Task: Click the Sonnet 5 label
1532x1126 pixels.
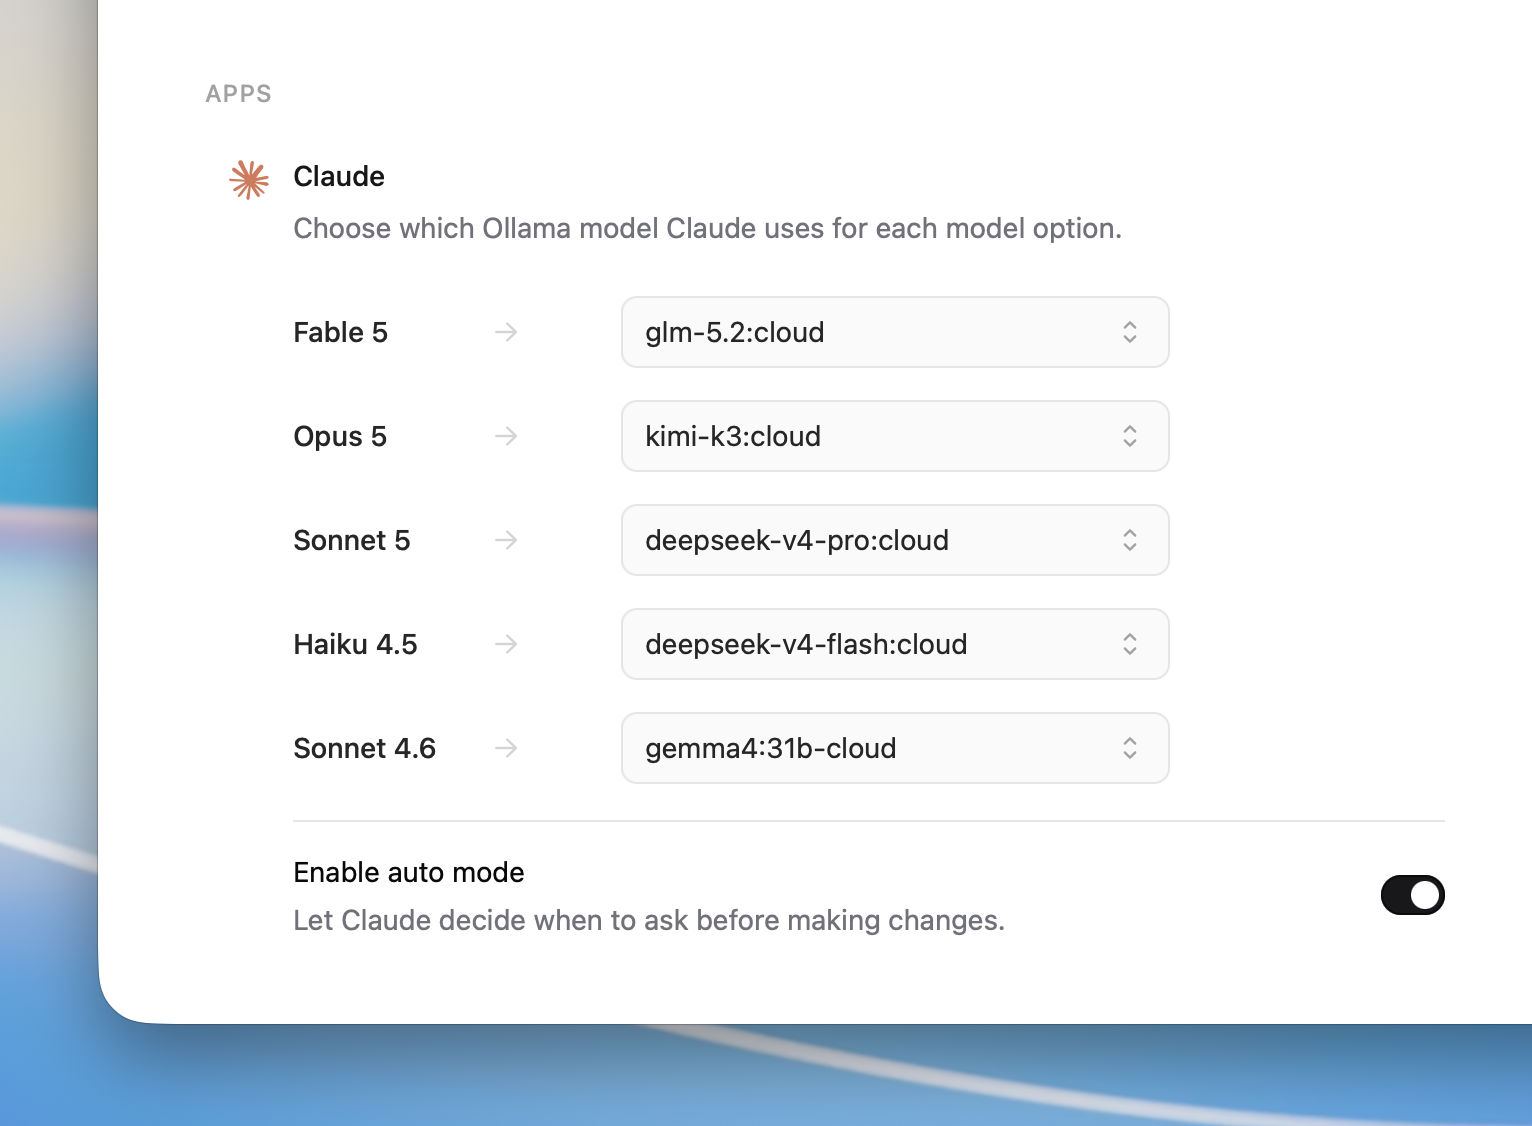Action: tap(352, 540)
